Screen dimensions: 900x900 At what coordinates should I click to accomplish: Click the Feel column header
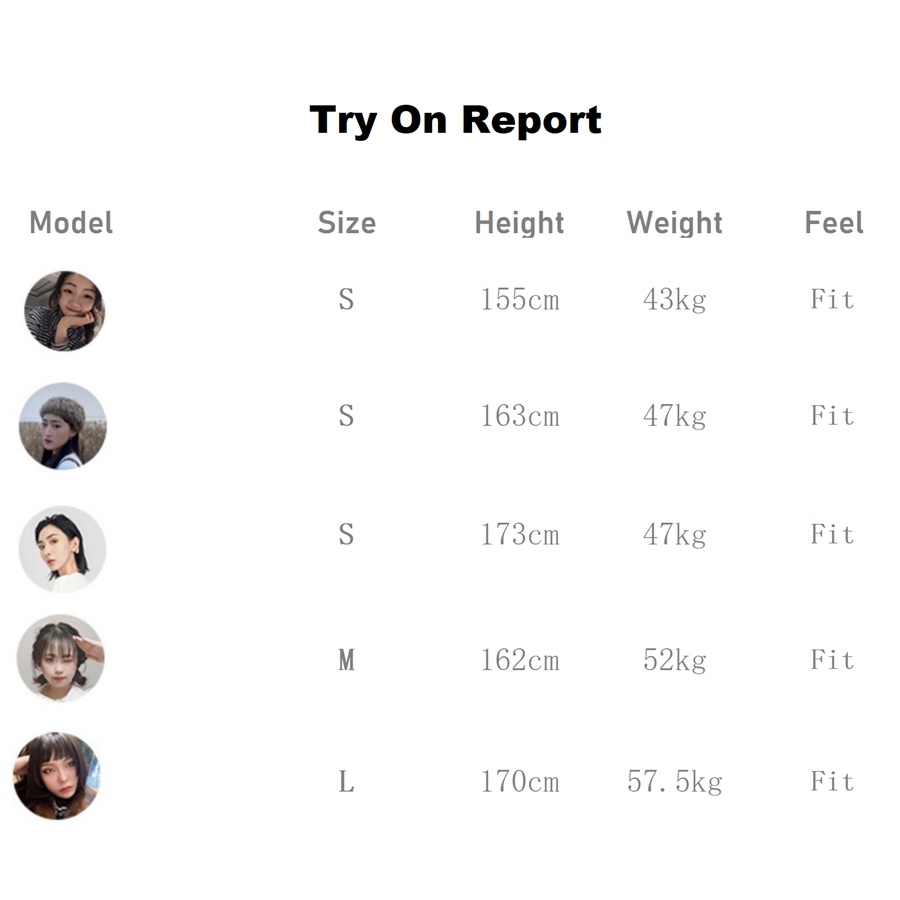[x=833, y=222]
